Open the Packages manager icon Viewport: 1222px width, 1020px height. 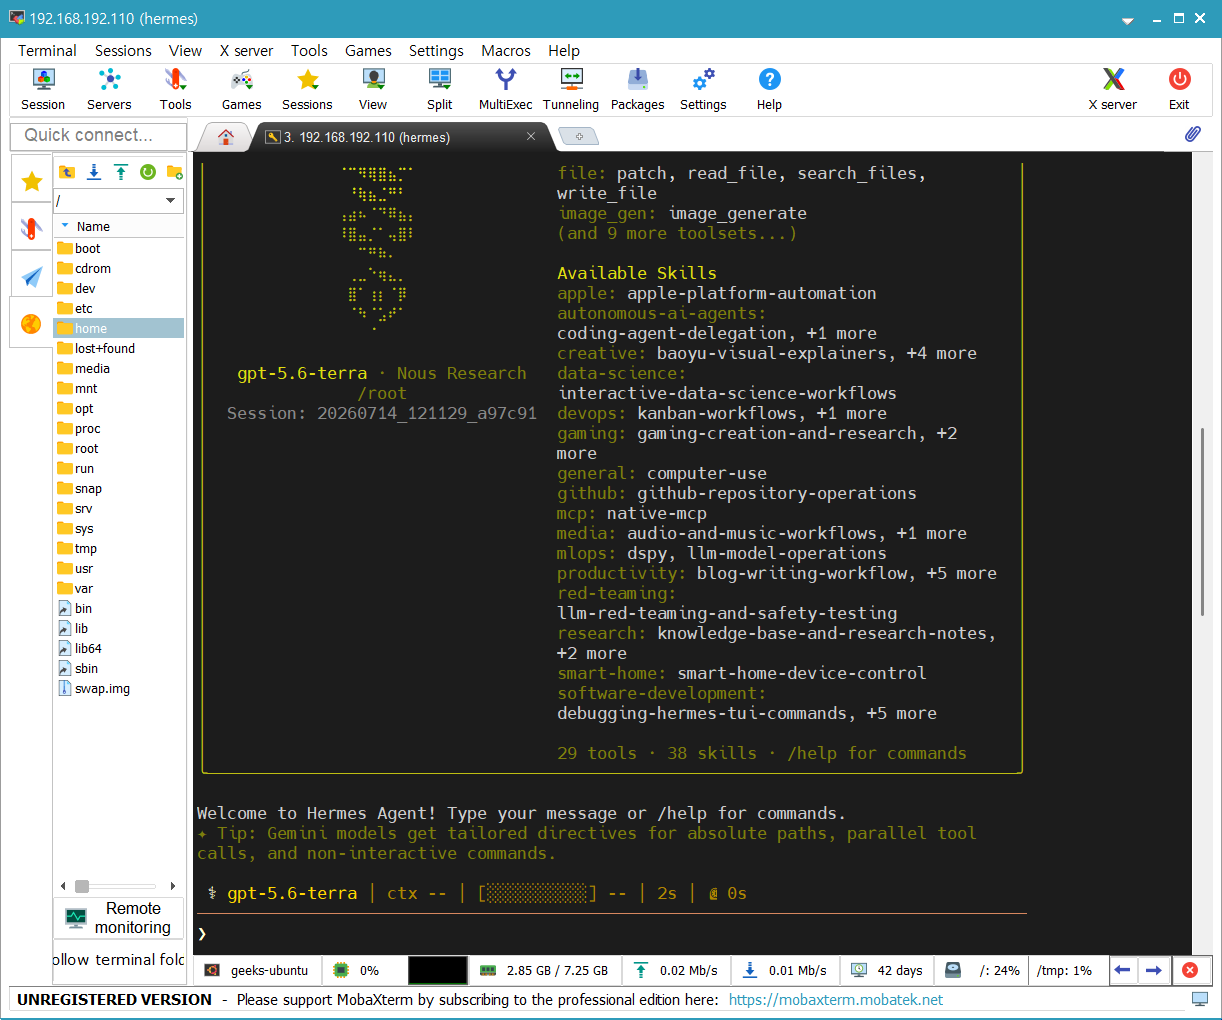637,89
